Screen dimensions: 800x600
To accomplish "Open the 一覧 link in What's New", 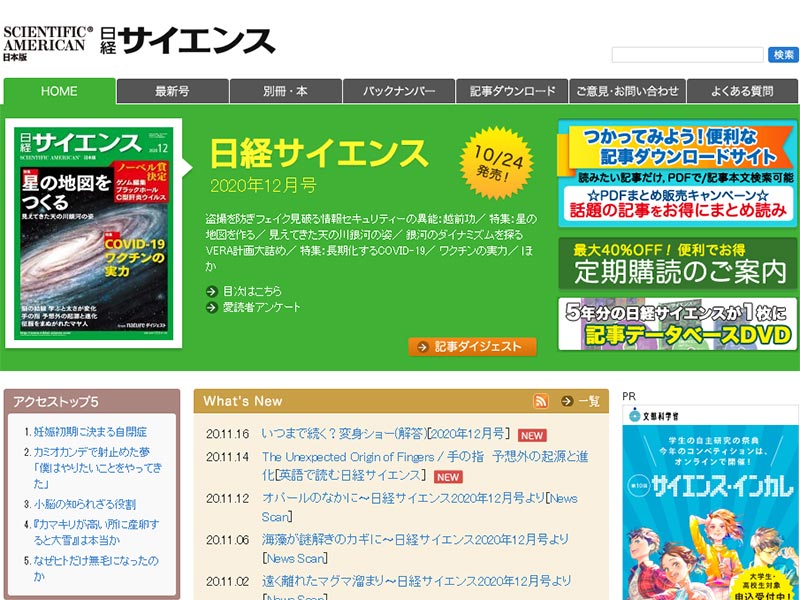I will click(589, 401).
